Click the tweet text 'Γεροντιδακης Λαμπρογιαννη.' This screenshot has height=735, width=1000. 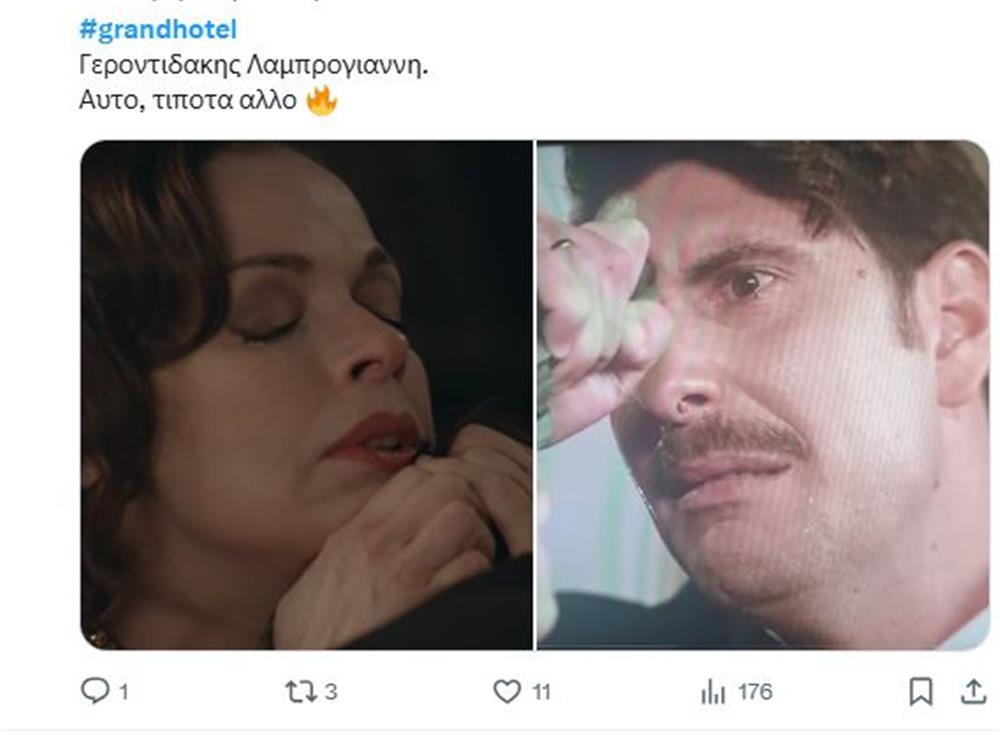click(258, 66)
